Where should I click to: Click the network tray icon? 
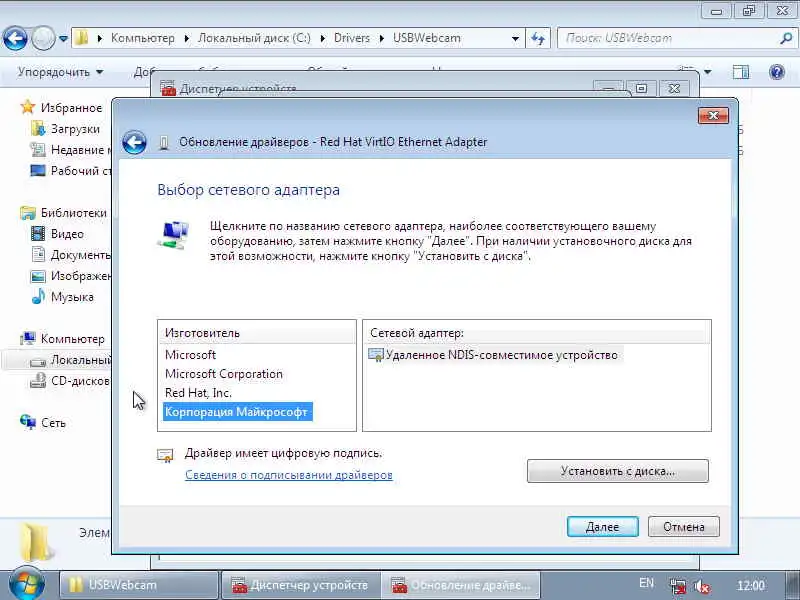coord(678,586)
